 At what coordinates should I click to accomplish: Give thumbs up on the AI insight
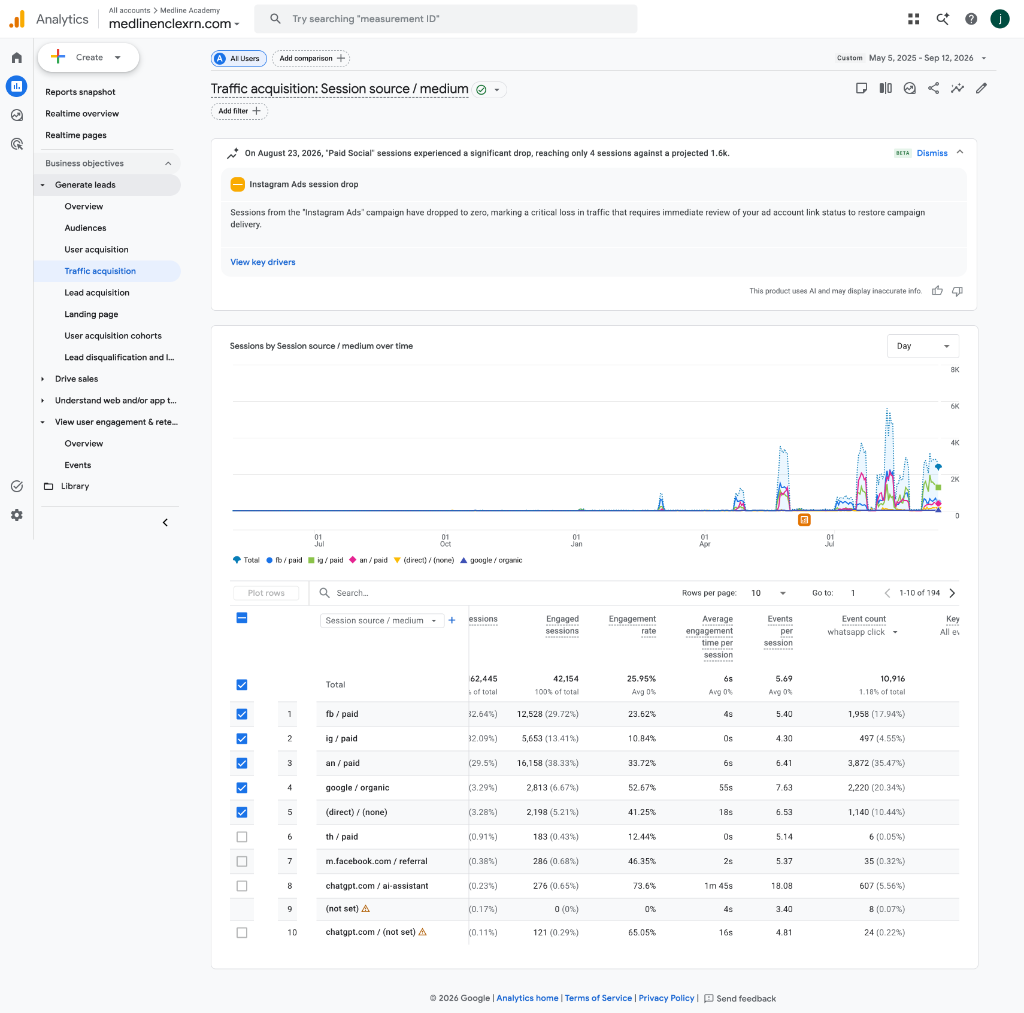click(937, 291)
